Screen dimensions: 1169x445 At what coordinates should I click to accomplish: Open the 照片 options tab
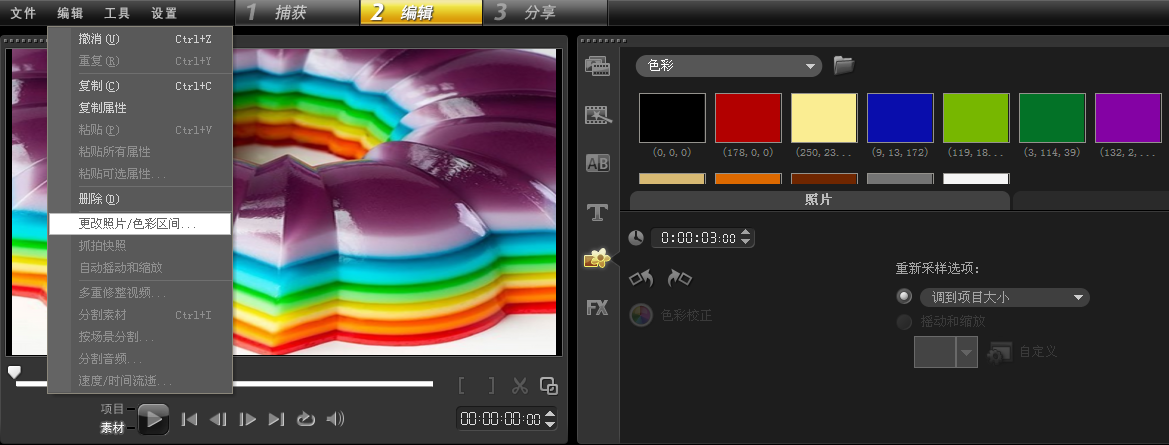coord(818,200)
